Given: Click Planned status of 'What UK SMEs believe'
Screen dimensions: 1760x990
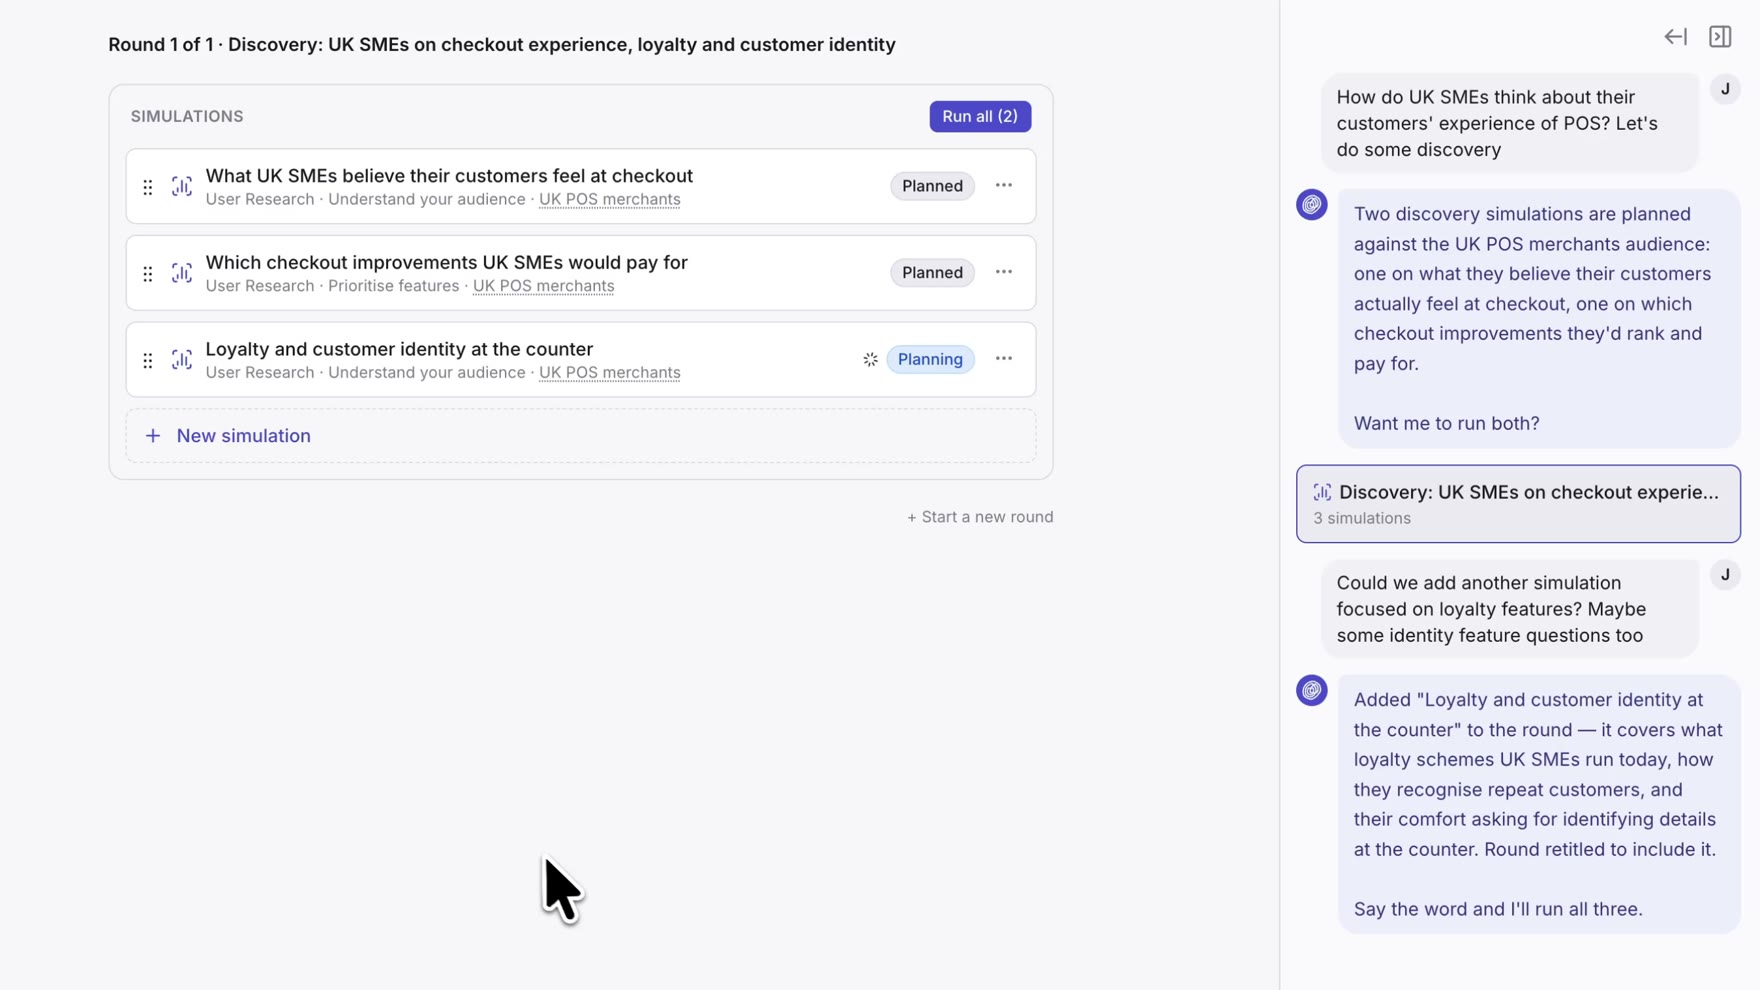Looking at the screenshot, I should pos(932,186).
